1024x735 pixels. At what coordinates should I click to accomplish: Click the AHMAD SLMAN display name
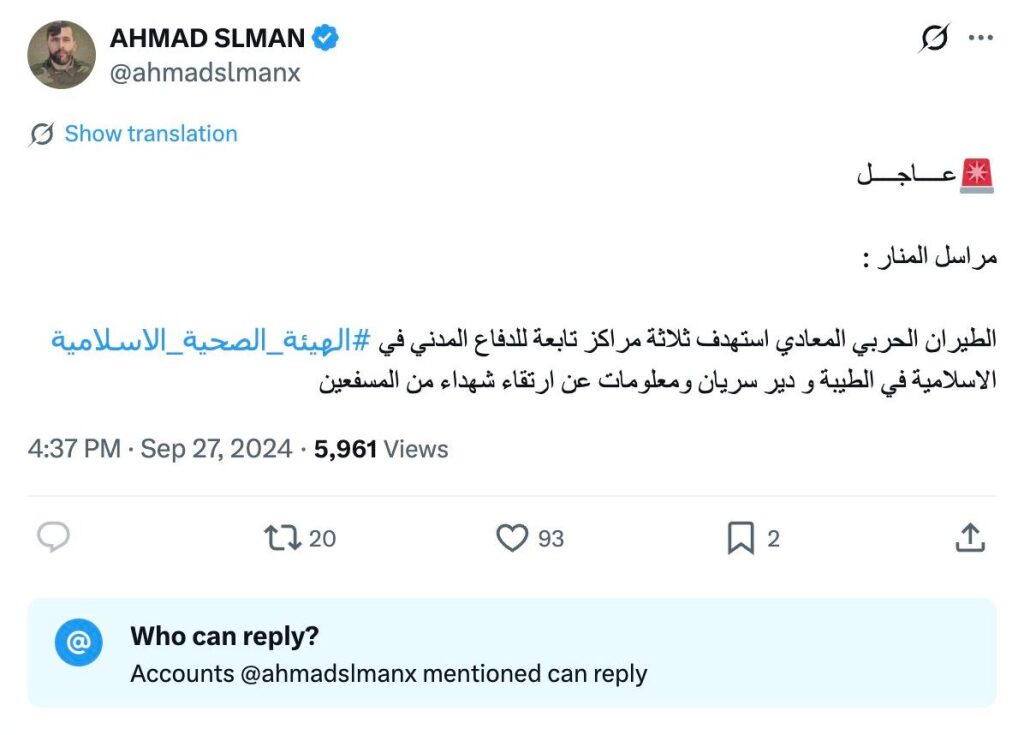[x=207, y=38]
